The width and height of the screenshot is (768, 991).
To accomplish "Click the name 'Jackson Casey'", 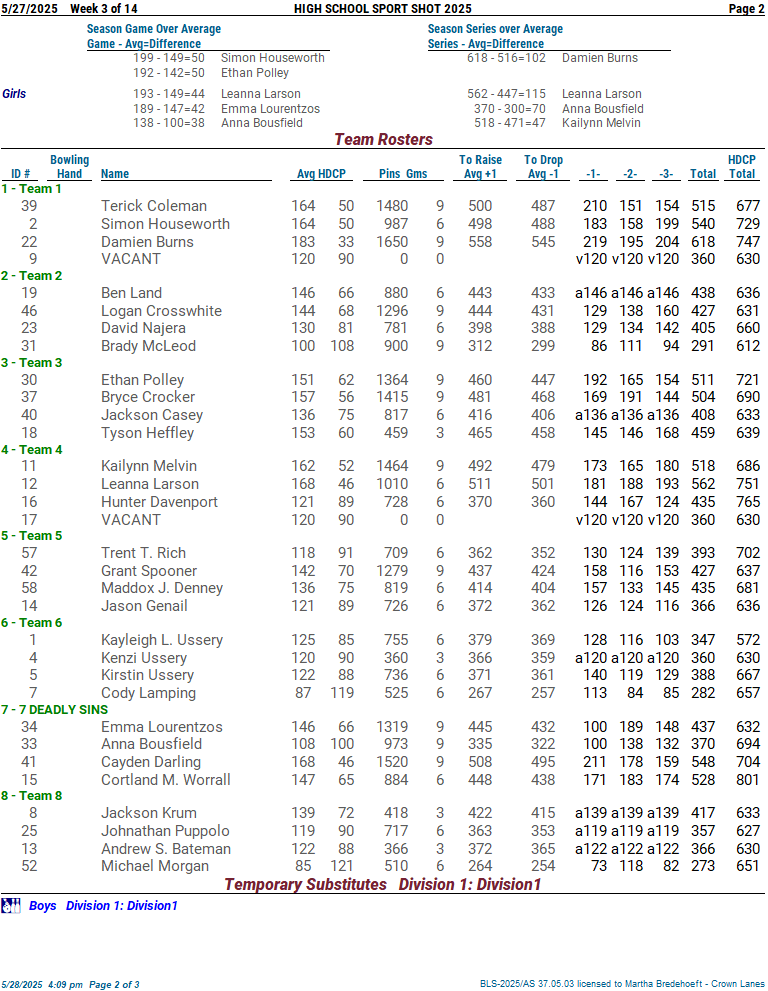I will pos(152,415).
